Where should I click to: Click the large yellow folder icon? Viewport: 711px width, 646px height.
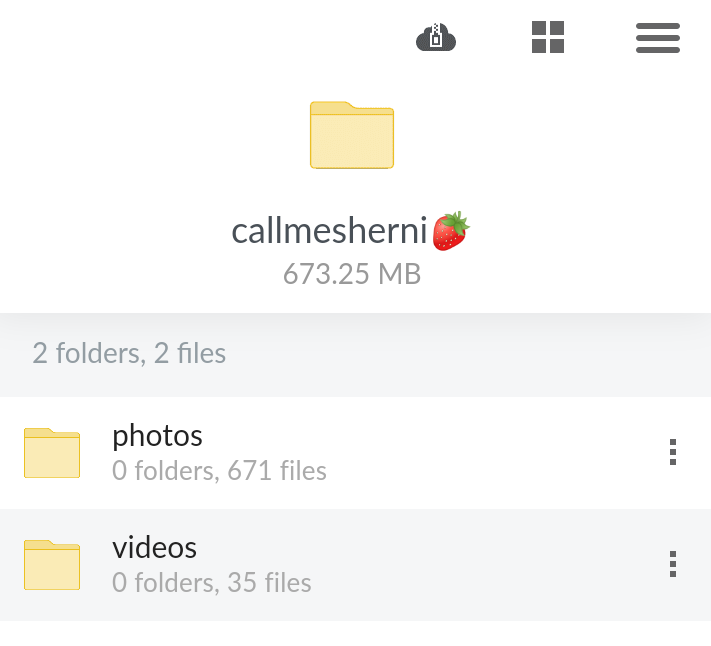tap(352, 135)
